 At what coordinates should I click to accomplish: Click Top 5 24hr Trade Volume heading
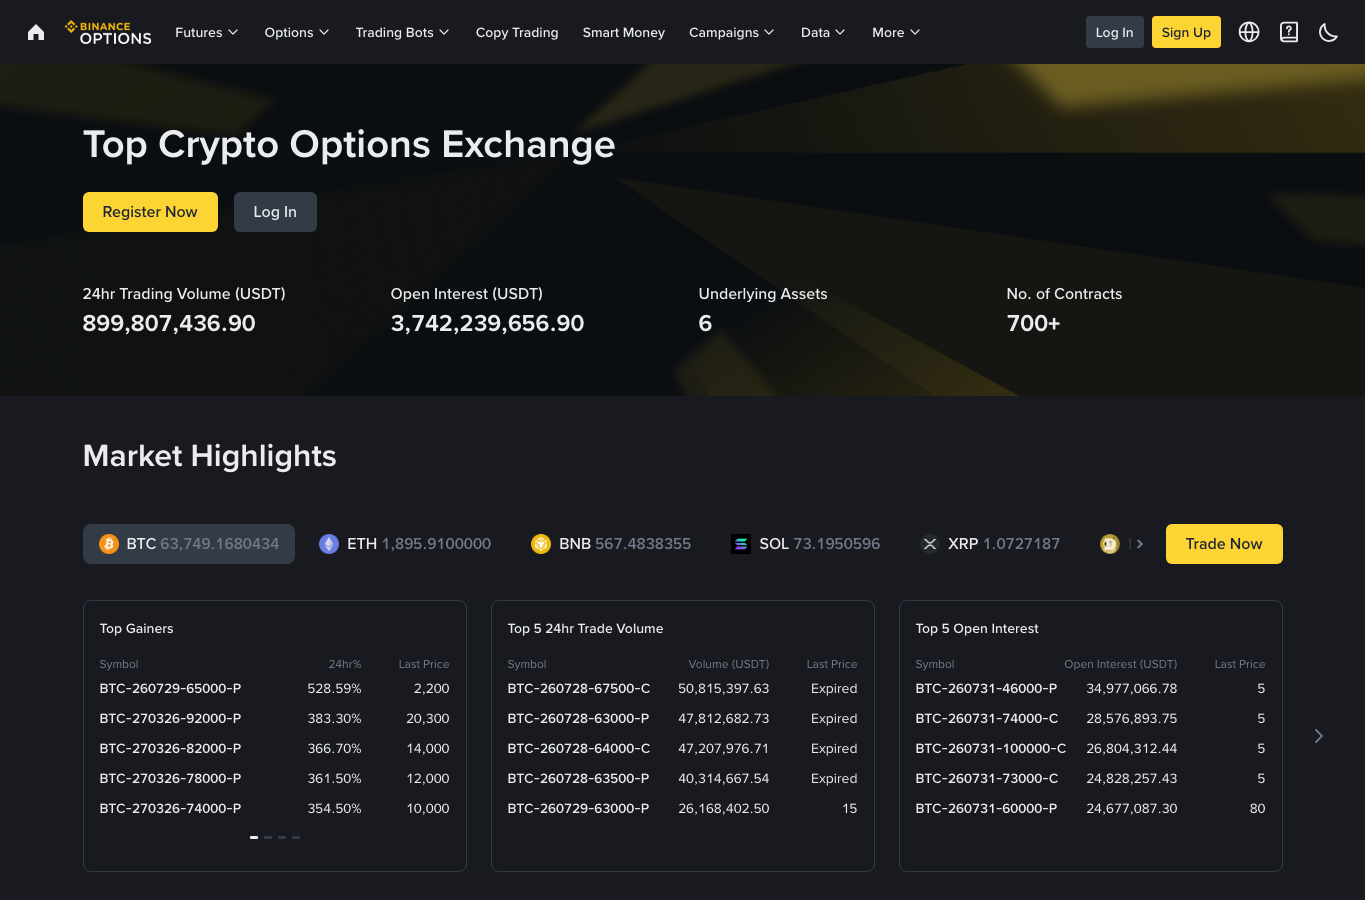(x=585, y=628)
